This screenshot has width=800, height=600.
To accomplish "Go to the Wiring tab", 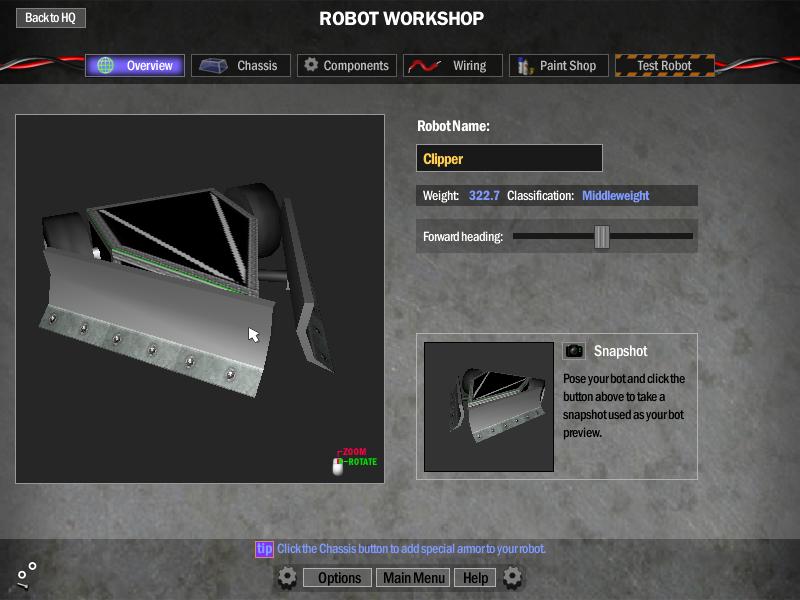I will [x=453, y=65].
